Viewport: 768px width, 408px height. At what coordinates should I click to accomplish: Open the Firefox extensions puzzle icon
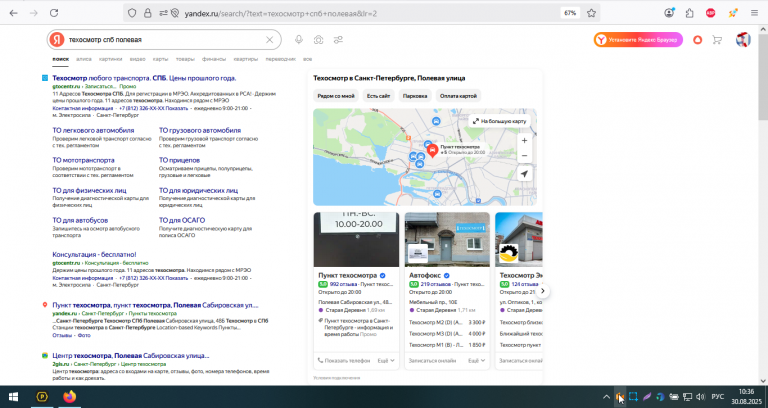tap(690, 13)
